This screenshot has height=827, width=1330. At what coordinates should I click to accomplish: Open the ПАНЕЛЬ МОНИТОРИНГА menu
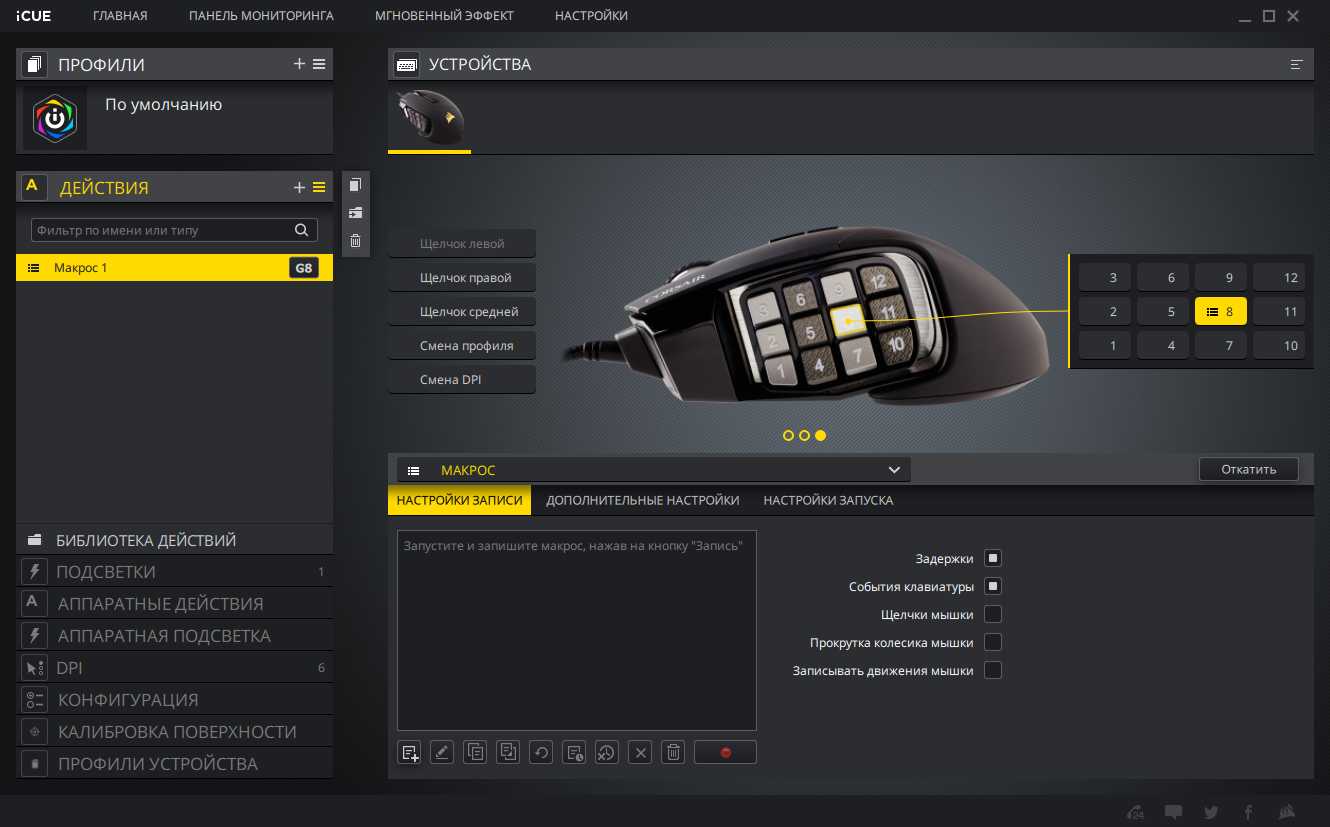point(261,16)
